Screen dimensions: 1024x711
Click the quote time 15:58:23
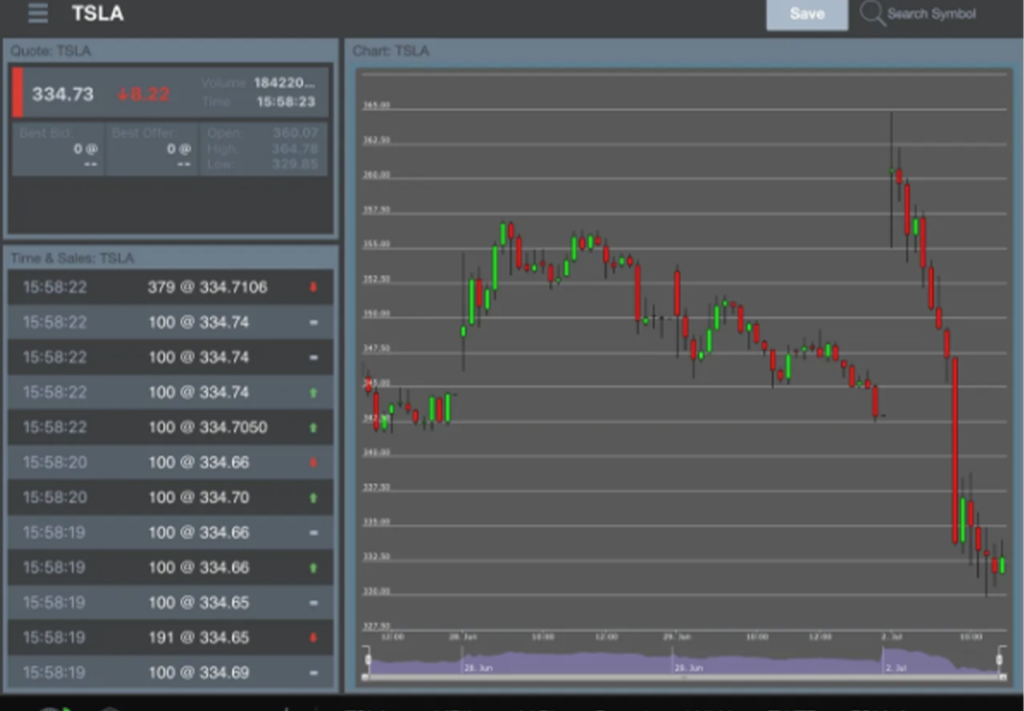(286, 102)
